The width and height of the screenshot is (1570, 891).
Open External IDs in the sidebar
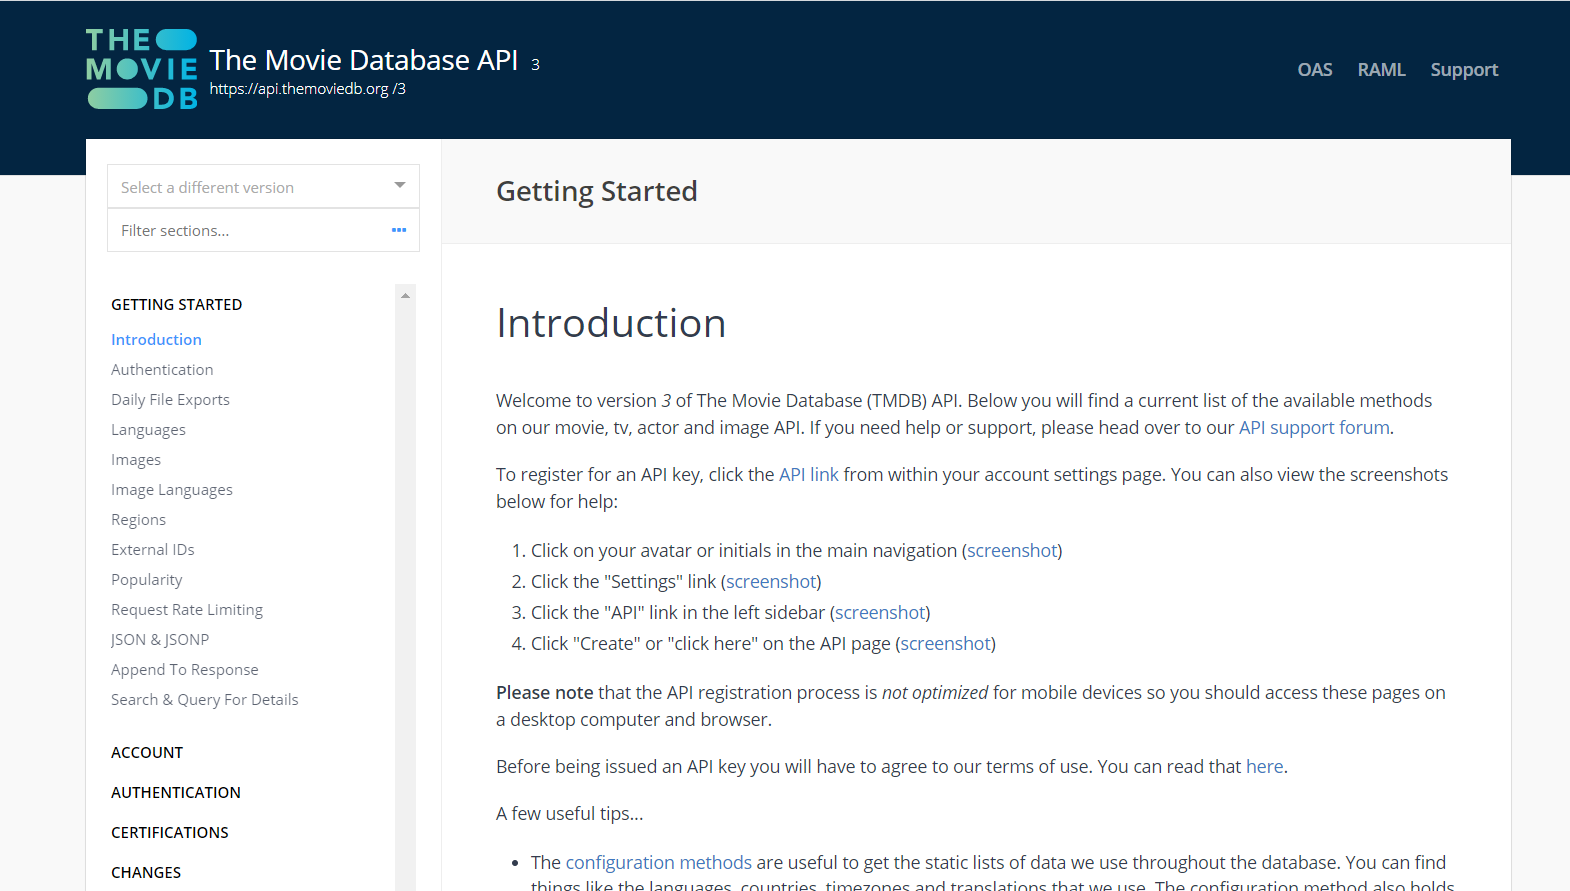click(153, 549)
